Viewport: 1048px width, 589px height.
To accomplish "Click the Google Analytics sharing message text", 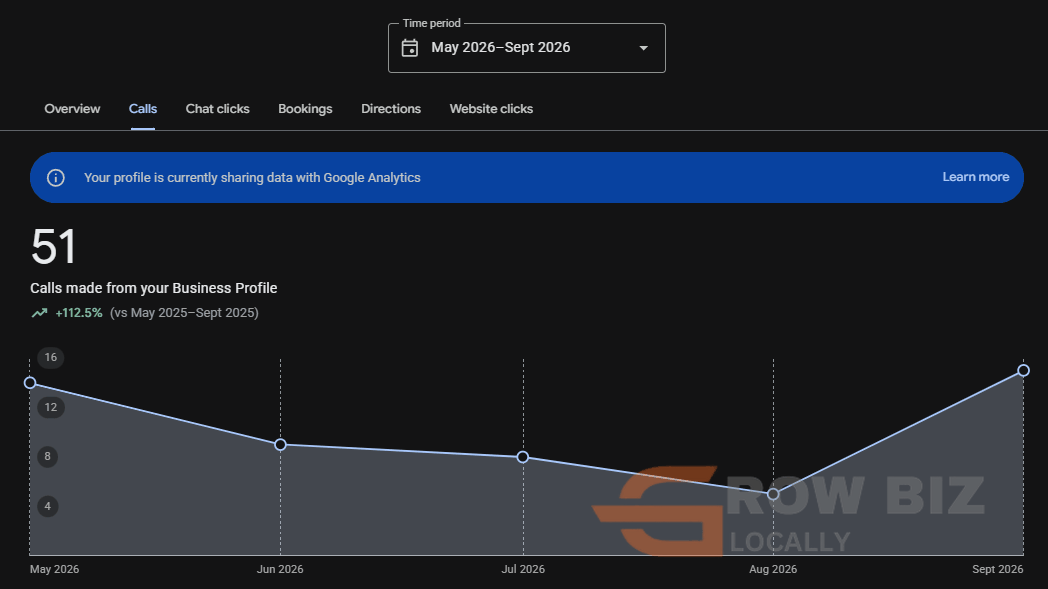I will 252,178.
